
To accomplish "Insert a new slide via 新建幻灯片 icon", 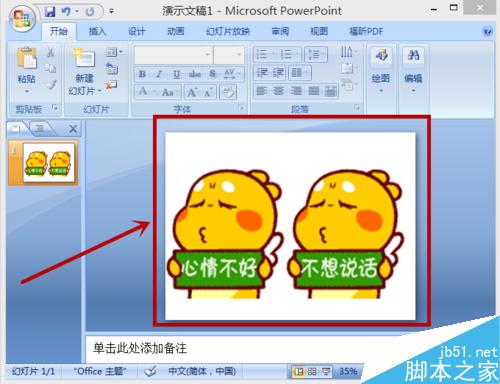I will click(84, 58).
